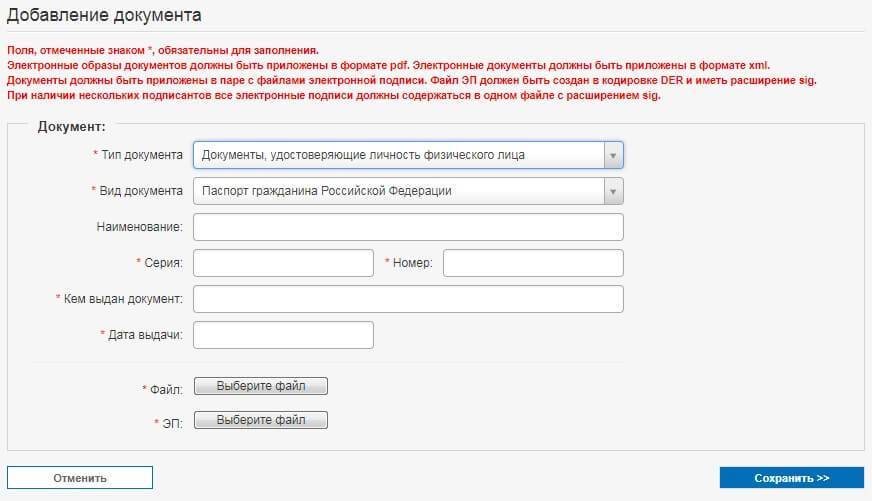This screenshot has height=501, width=872.
Task: Click the "Дата выдачи:" label text
Action: tap(146, 335)
